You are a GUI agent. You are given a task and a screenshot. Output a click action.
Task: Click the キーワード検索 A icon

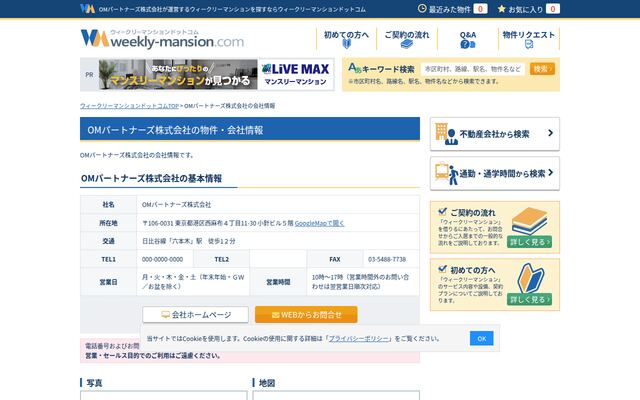[354, 68]
